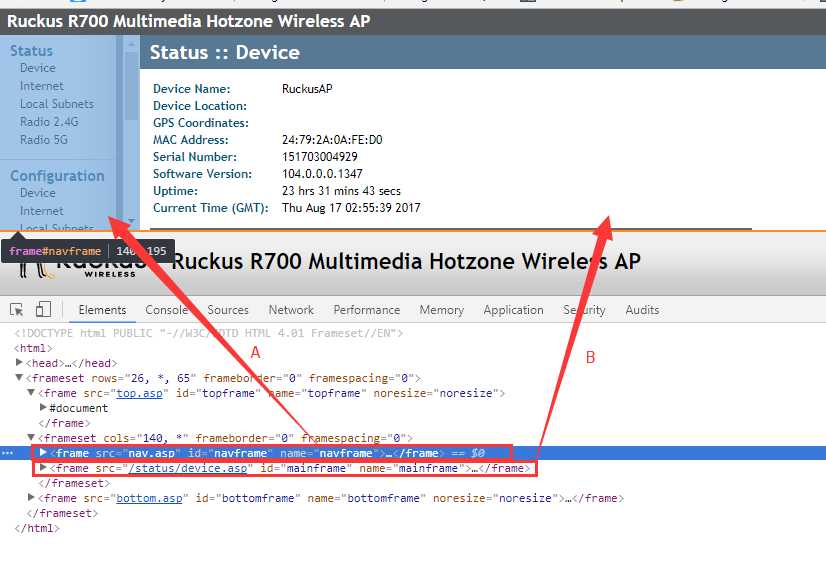
Task: Click the device name value RuckusAP
Action: (307, 89)
